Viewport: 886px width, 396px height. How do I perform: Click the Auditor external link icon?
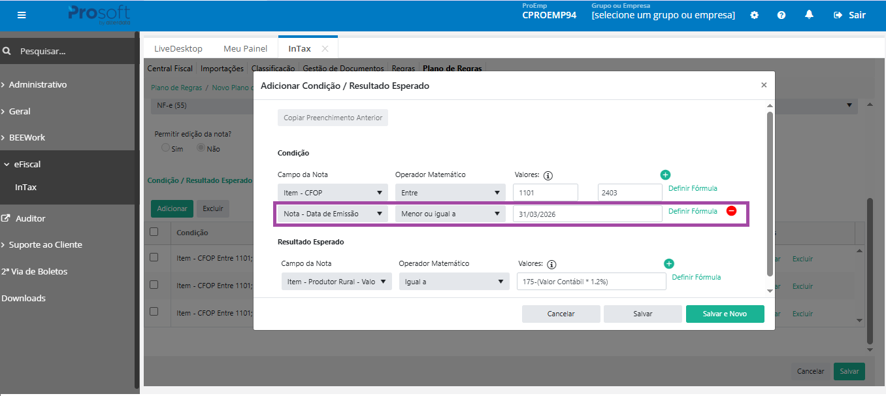coord(6,218)
